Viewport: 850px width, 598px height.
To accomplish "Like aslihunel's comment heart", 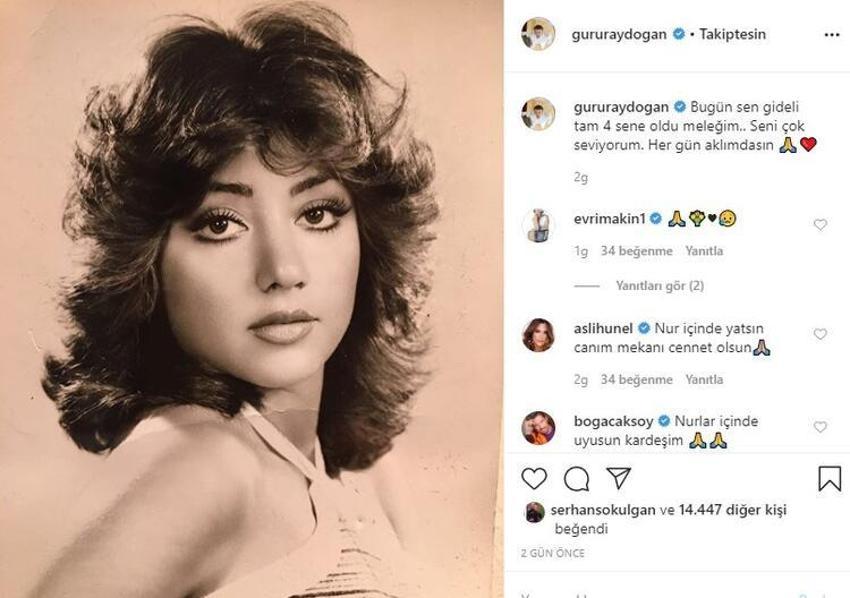I will tap(820, 334).
